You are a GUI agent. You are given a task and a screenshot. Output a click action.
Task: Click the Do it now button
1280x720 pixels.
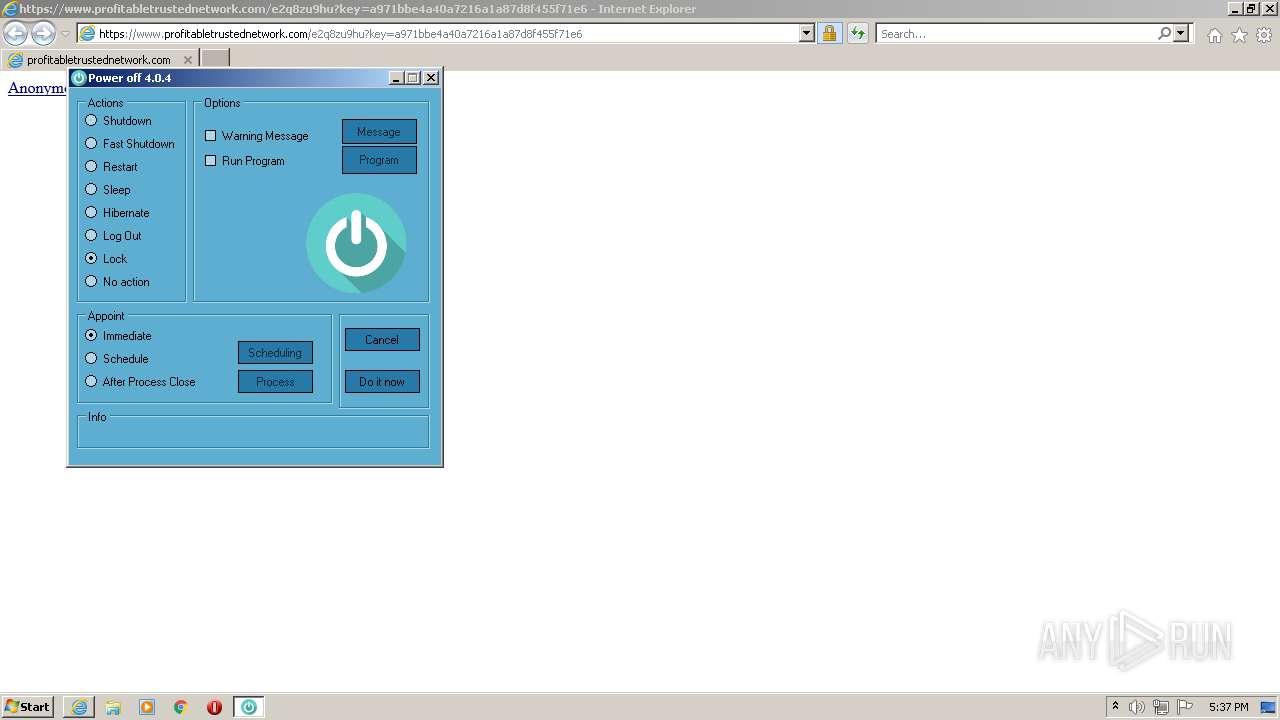[382, 382]
